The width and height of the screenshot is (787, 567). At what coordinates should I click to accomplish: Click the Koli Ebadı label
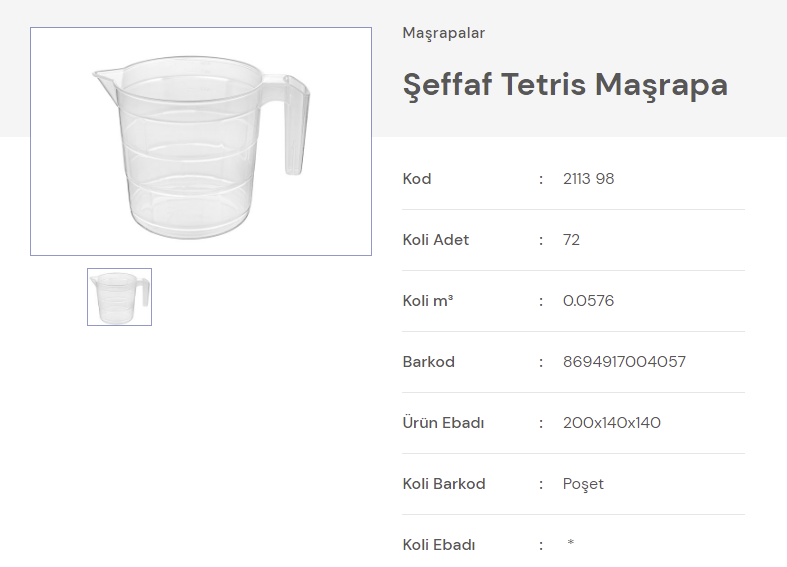tap(439, 545)
